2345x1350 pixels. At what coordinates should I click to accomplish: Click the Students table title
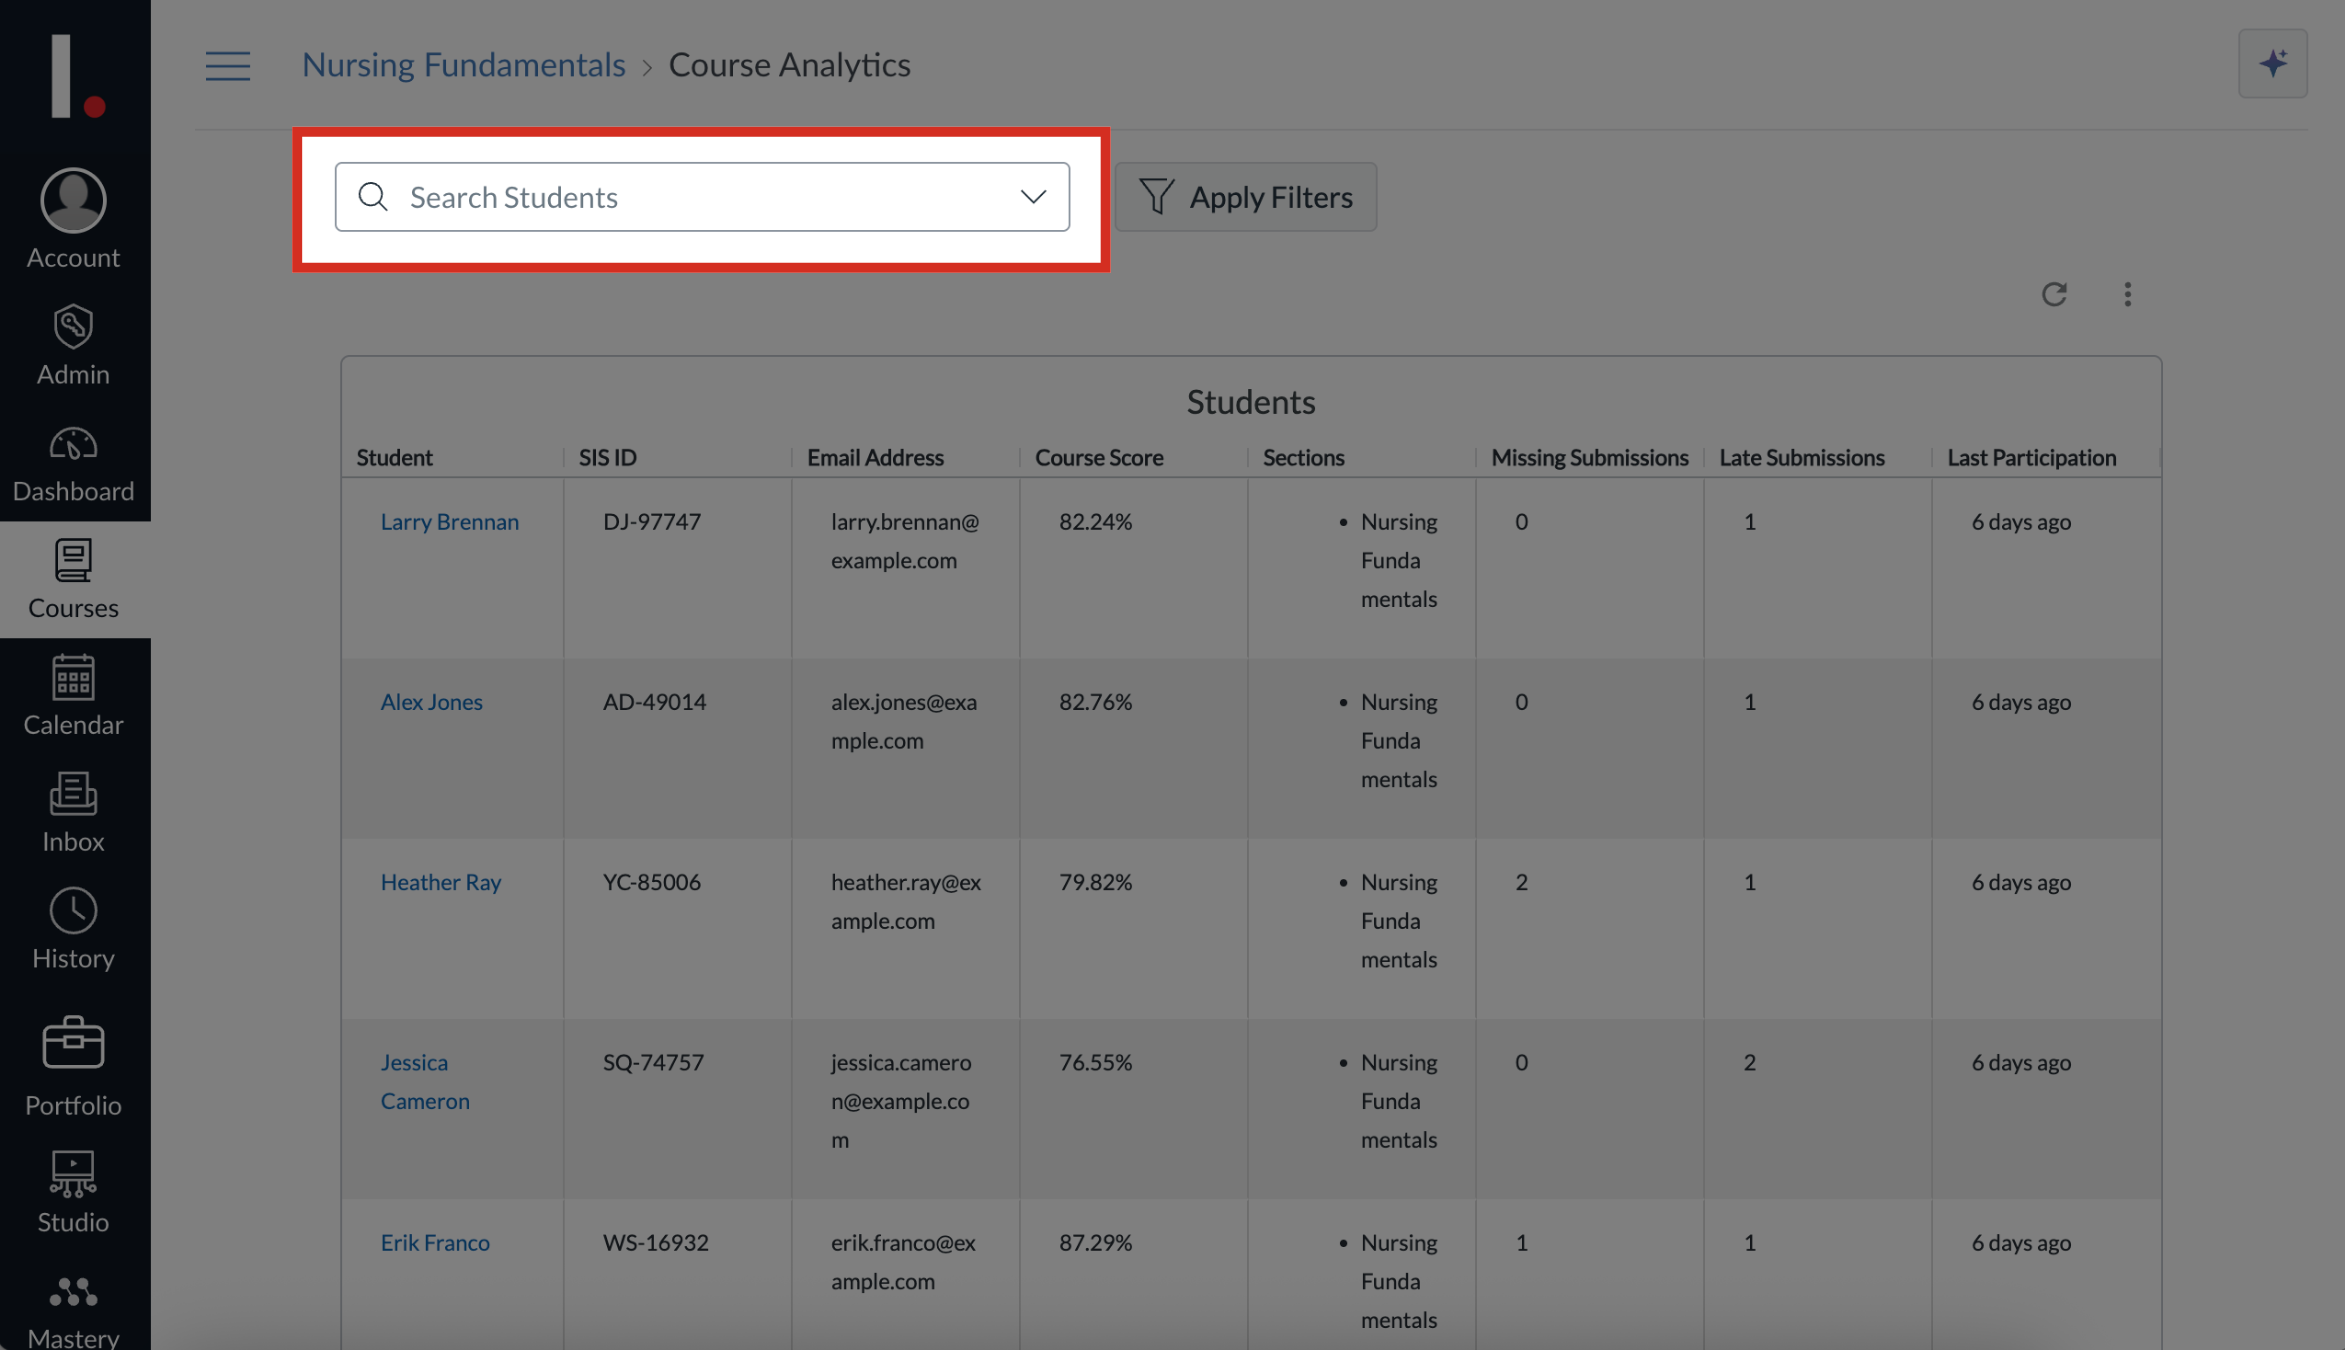pos(1251,402)
